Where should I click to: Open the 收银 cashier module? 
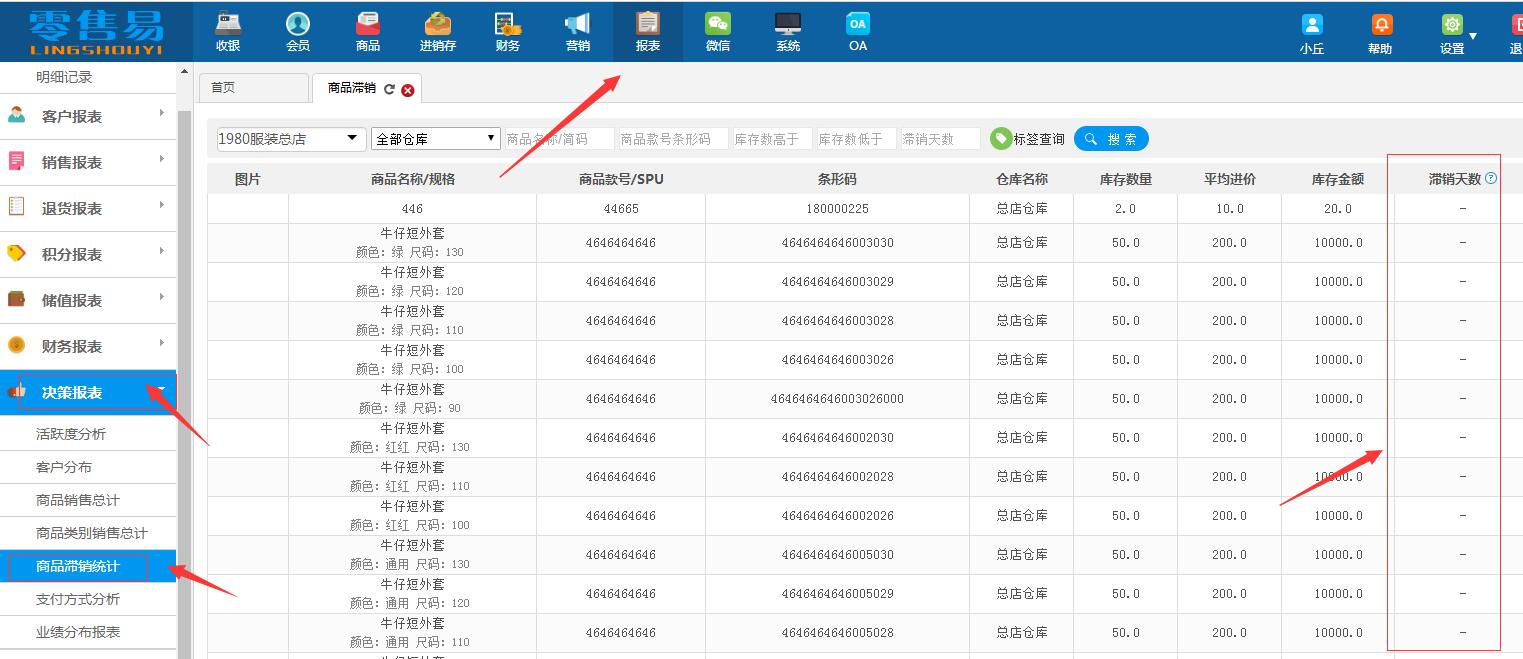pos(227,30)
